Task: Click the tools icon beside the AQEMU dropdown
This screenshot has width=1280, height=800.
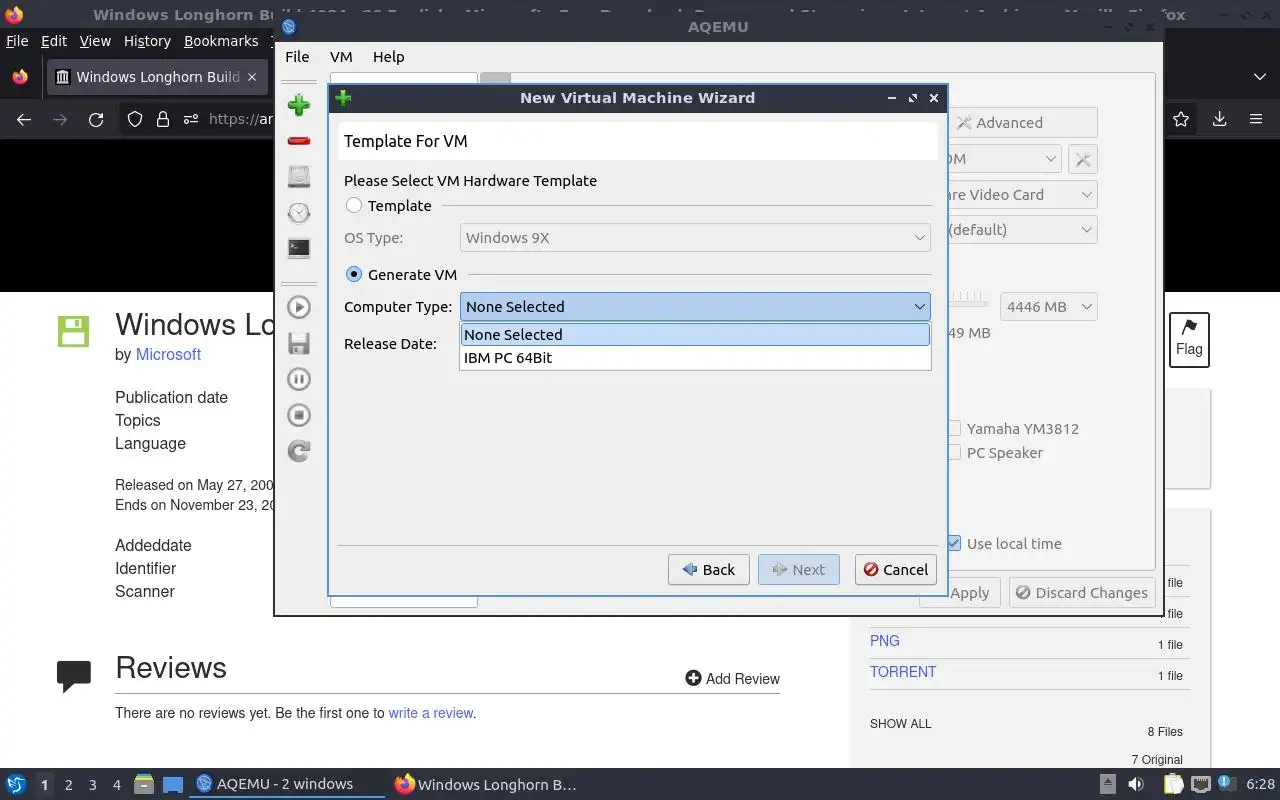Action: click(1082, 159)
